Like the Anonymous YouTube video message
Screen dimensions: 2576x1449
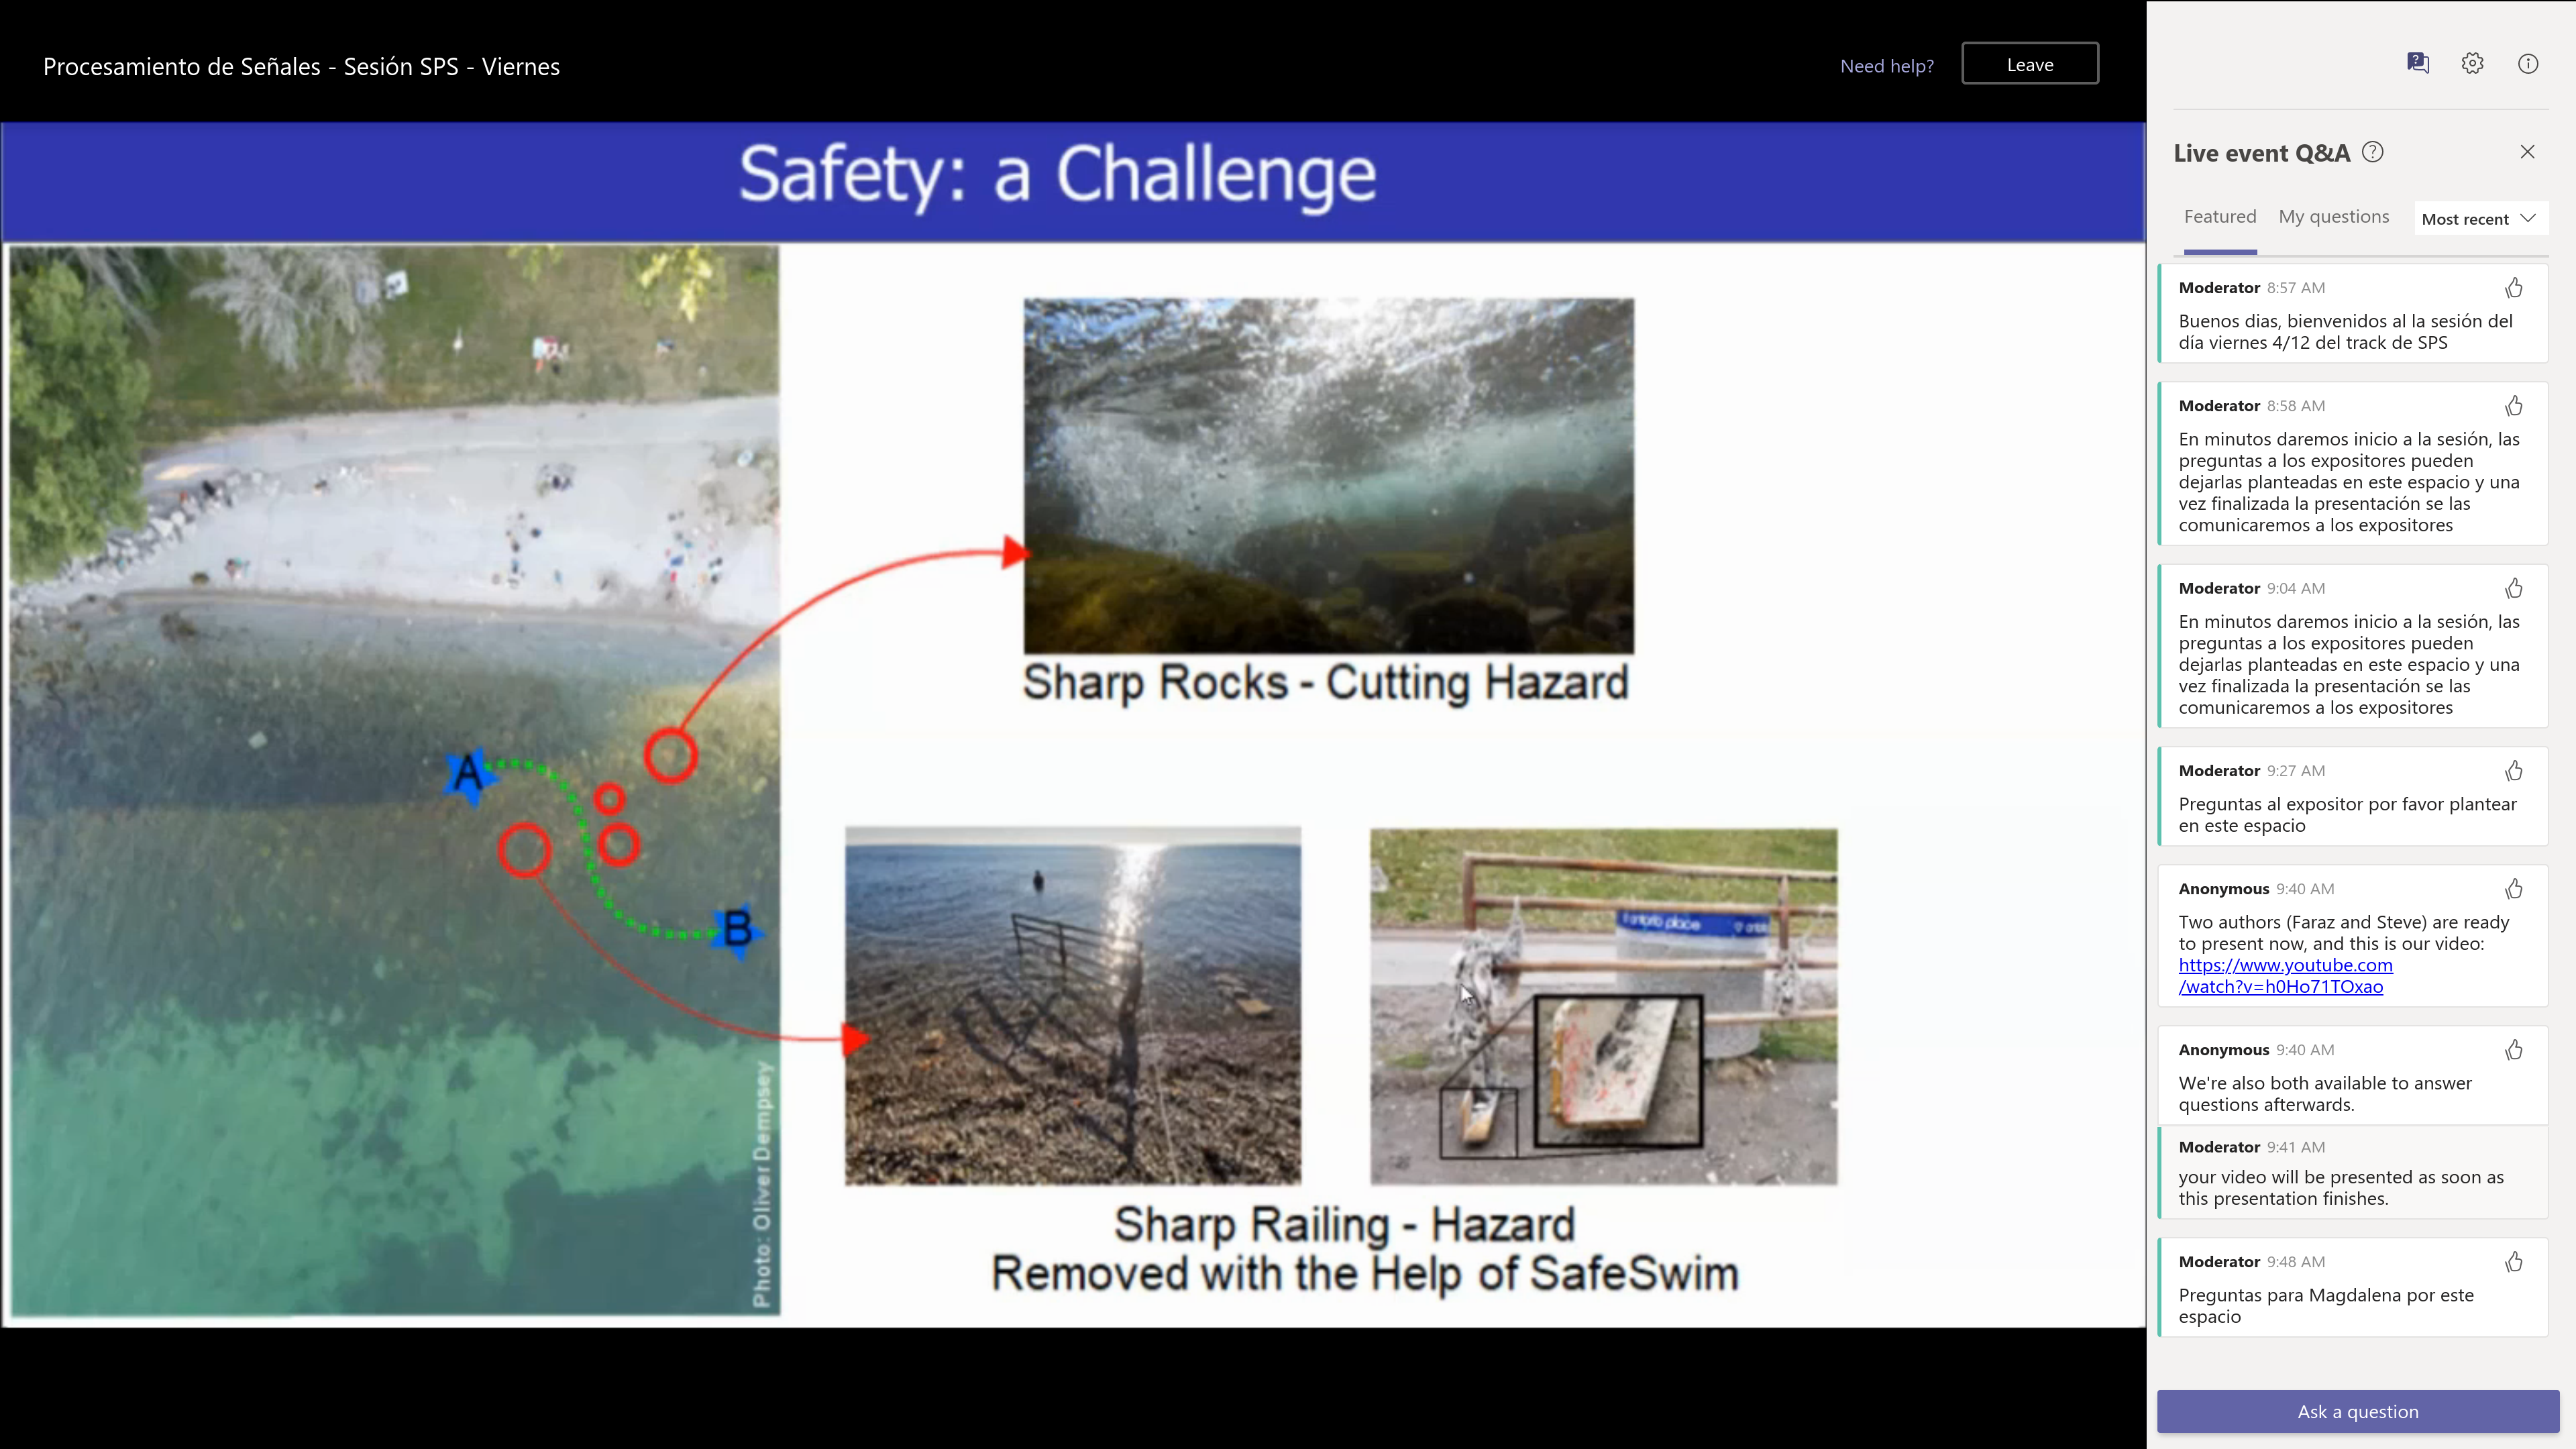tap(2513, 889)
